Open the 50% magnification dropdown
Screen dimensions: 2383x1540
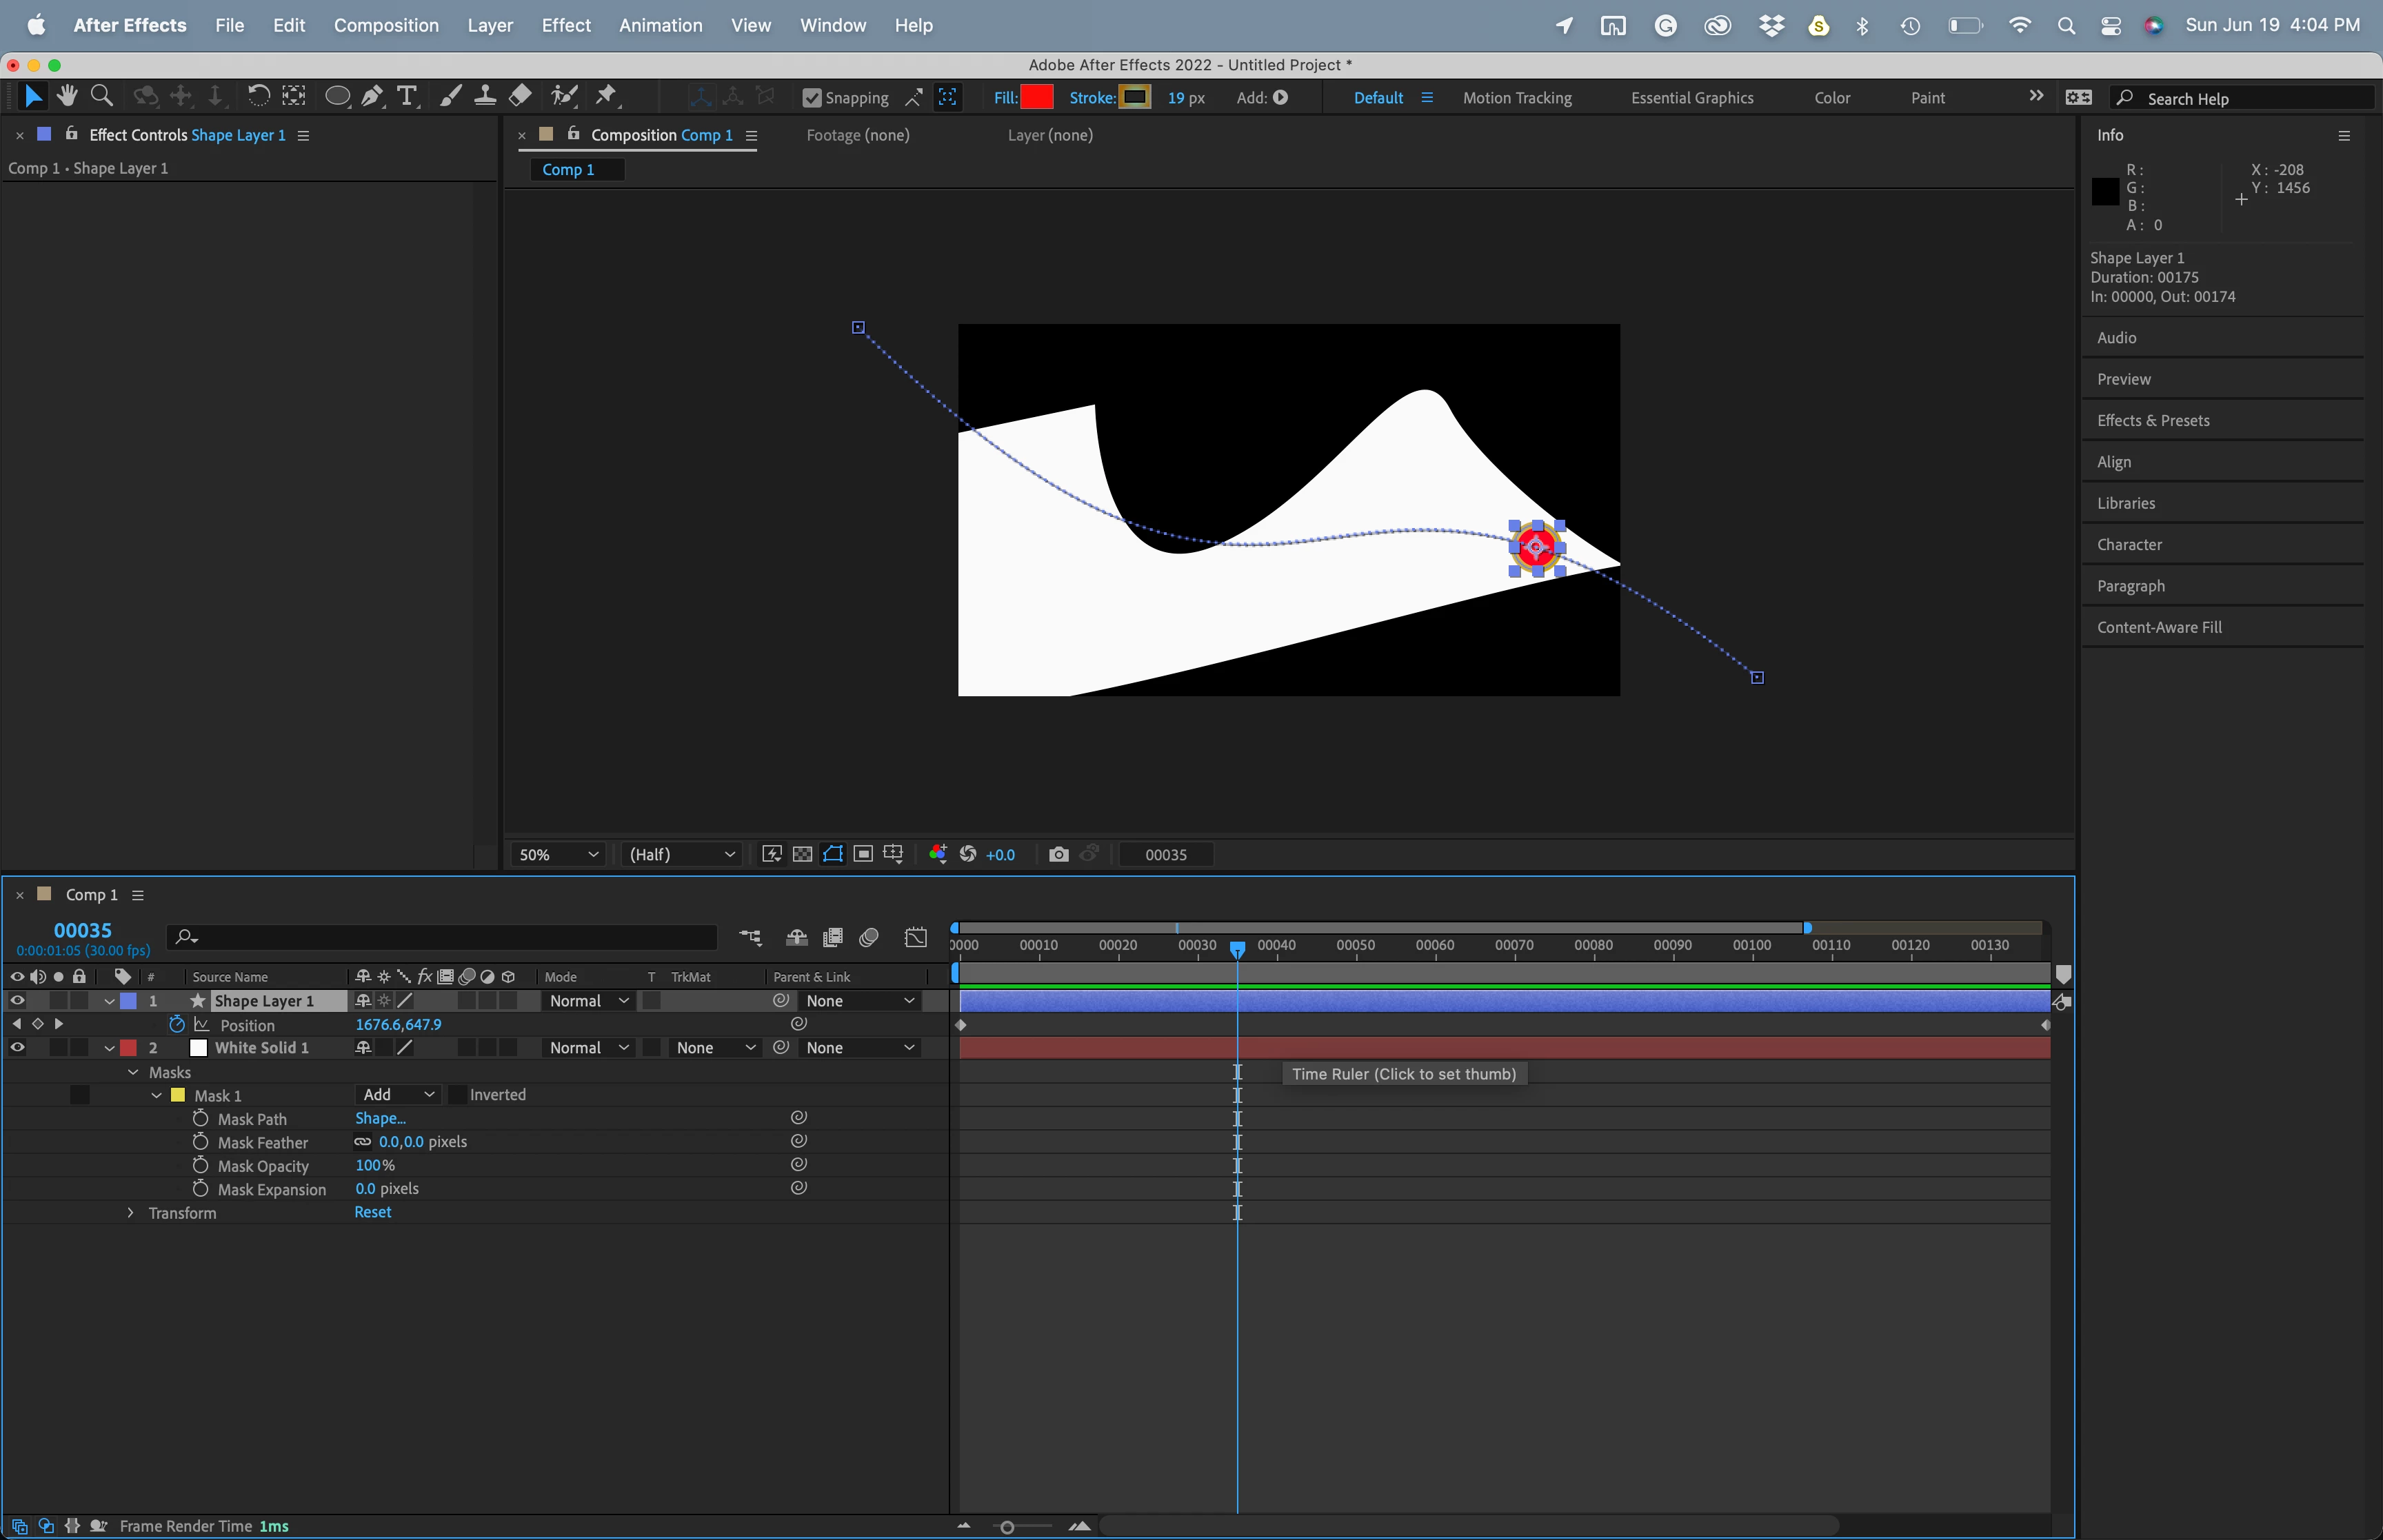pyautogui.click(x=558, y=854)
